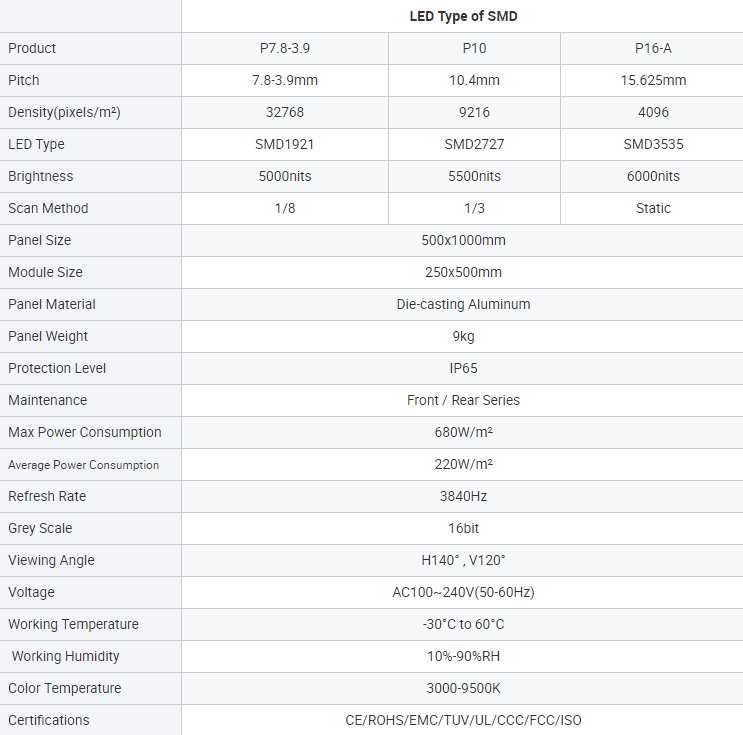This screenshot has width=743, height=735.
Task: Select the 3840Hz refresh rate value
Action: click(x=463, y=496)
